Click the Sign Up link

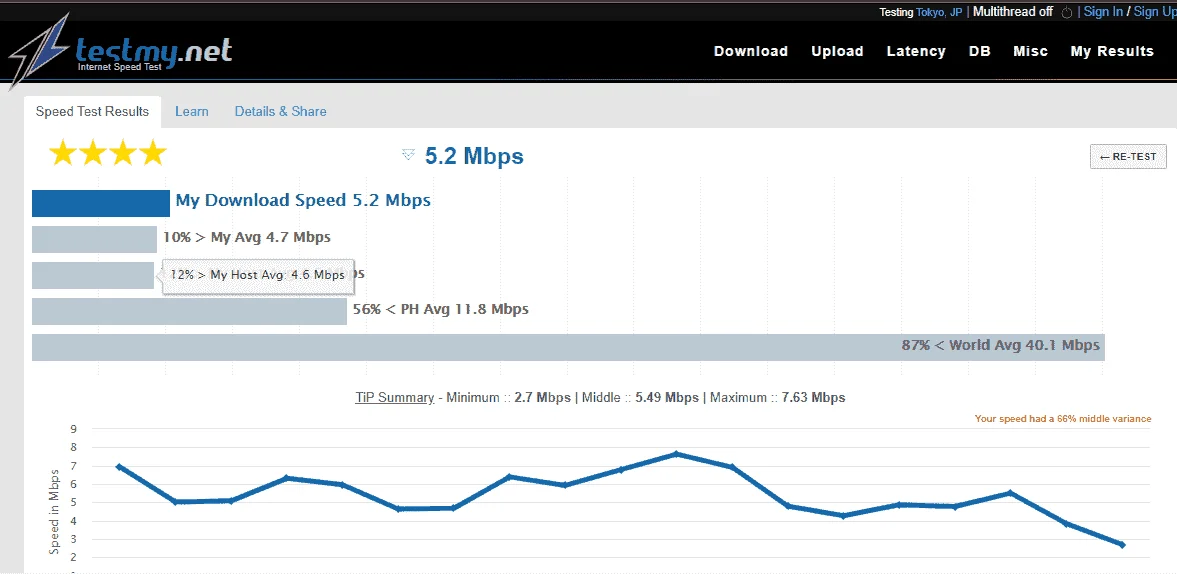1154,11
